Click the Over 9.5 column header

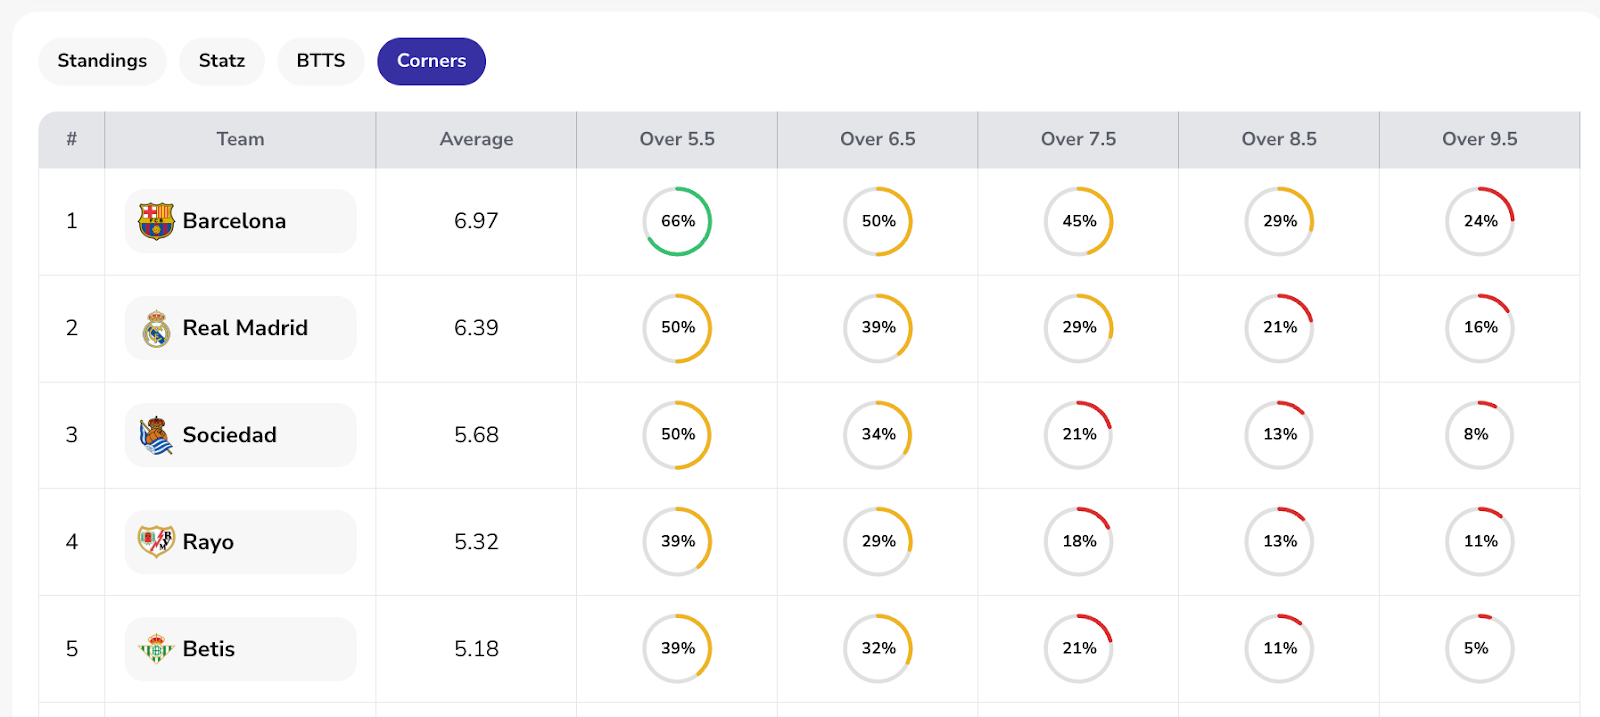pos(1479,139)
